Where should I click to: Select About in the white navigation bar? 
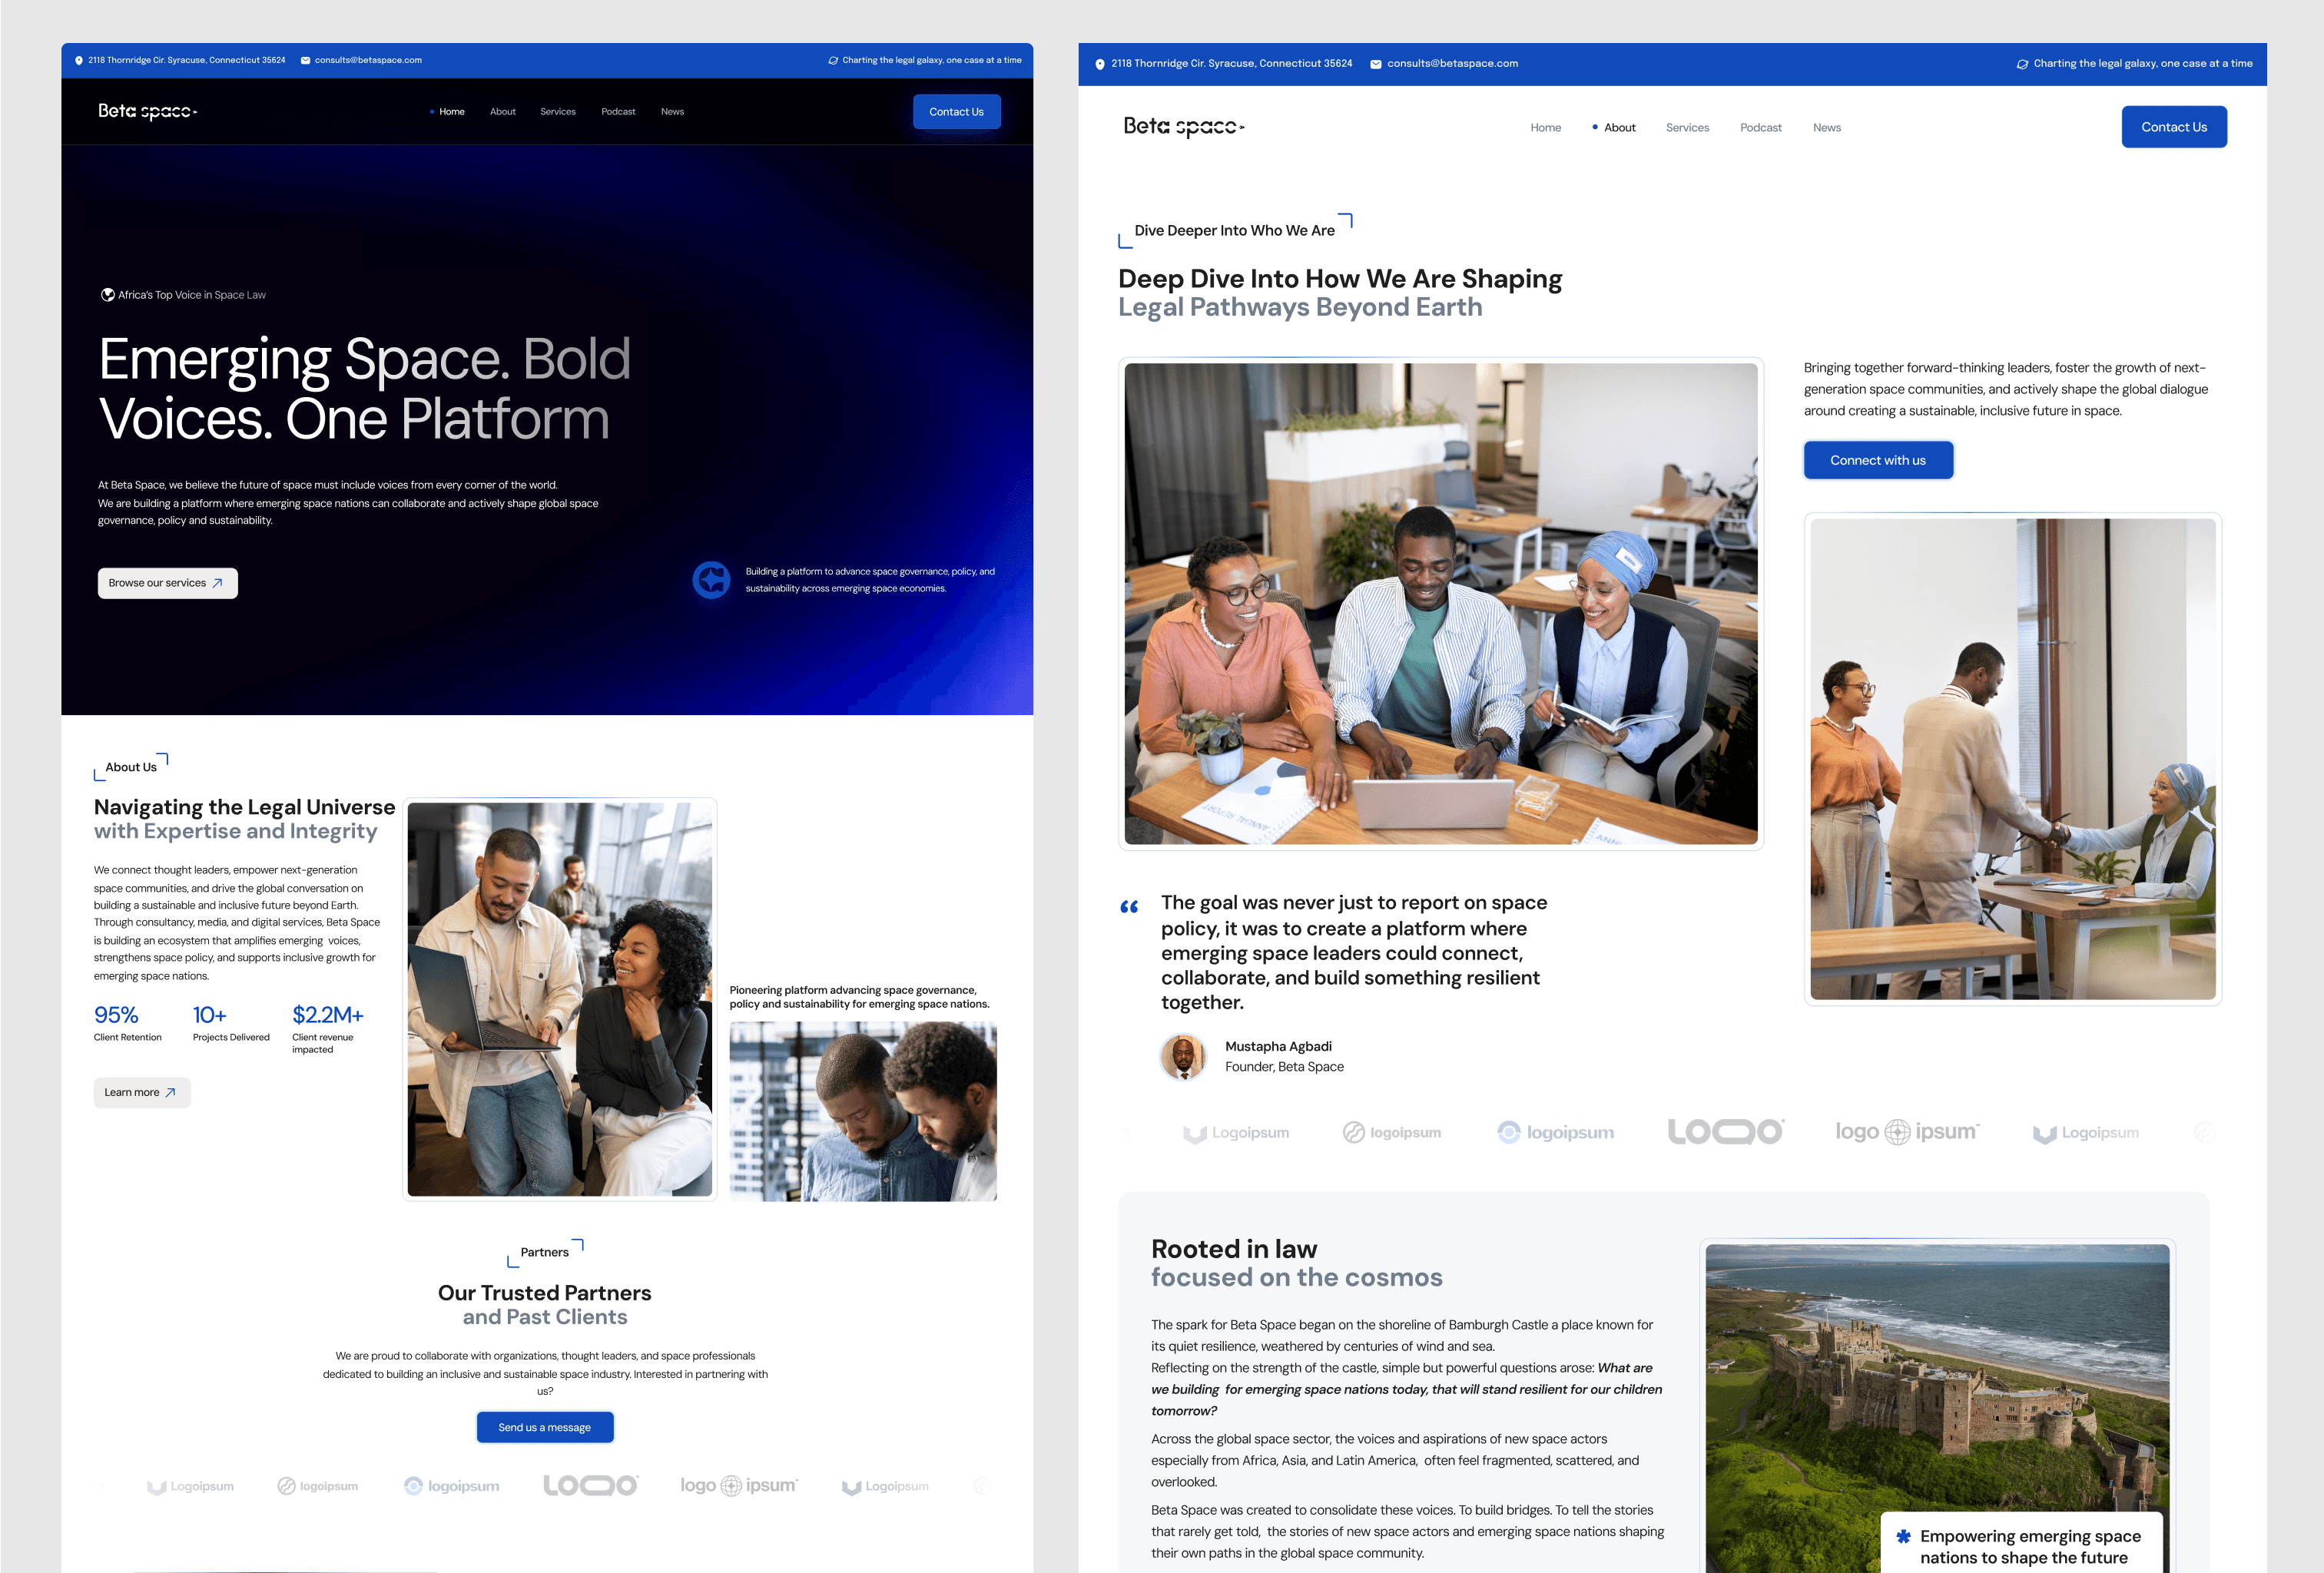point(1619,128)
